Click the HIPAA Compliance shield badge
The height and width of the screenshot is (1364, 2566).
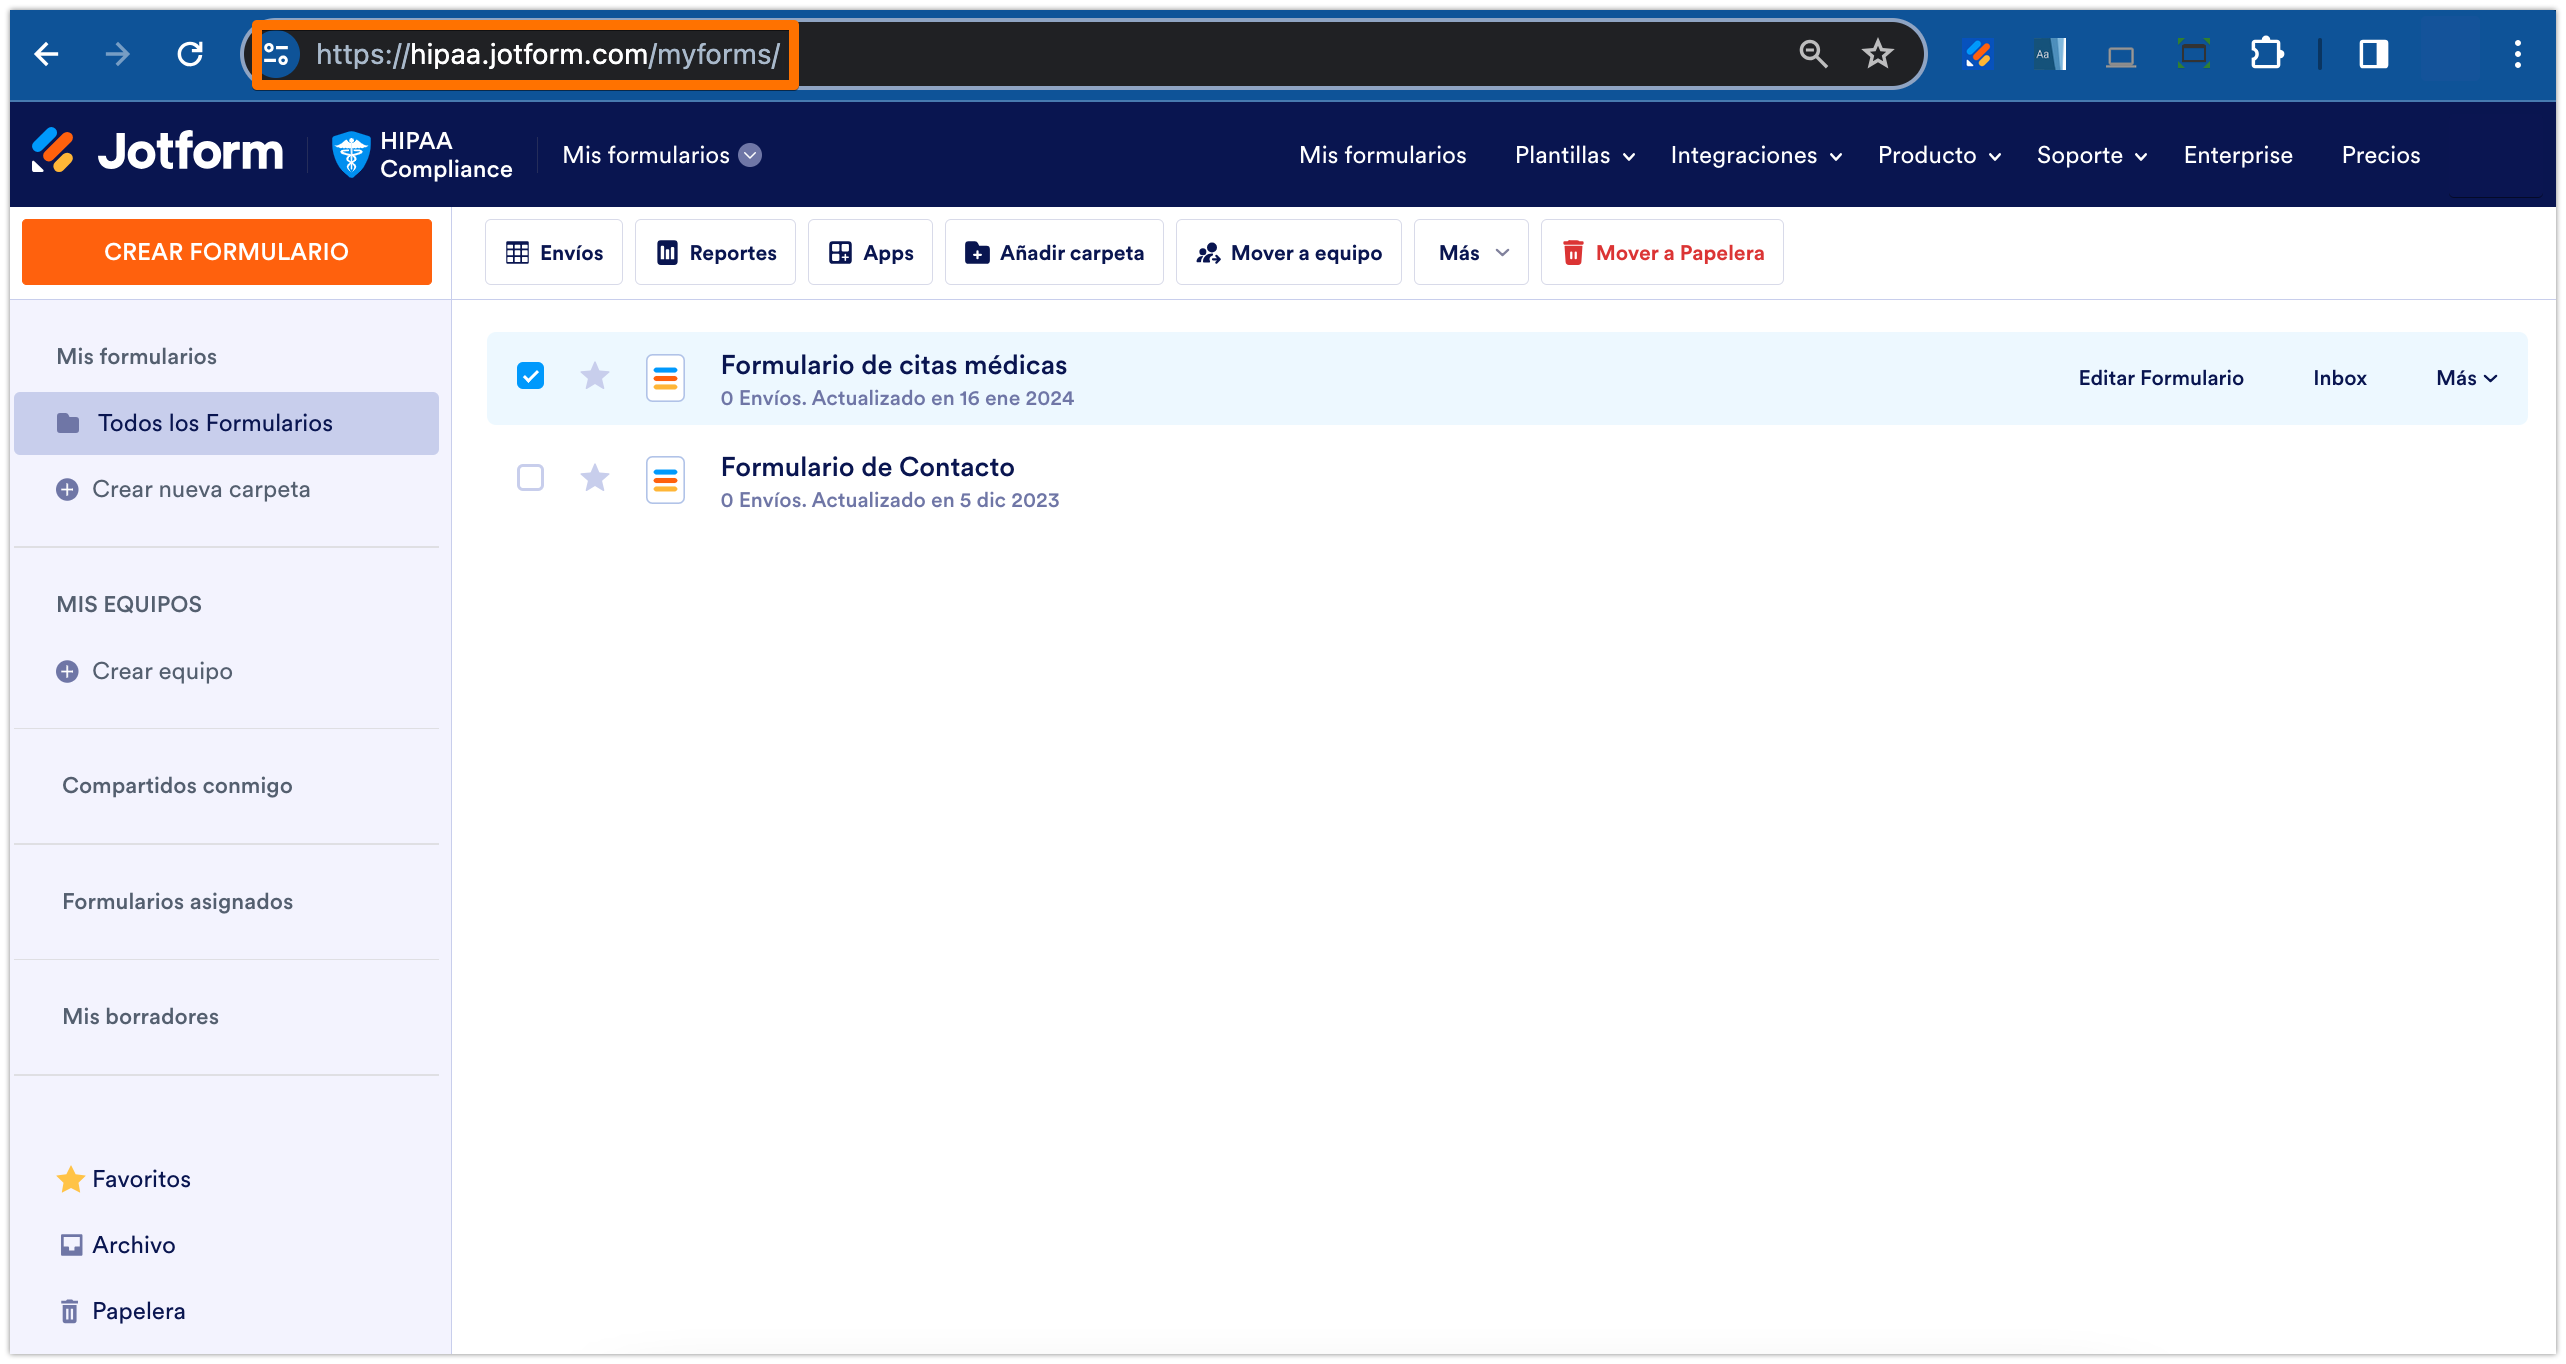422,155
